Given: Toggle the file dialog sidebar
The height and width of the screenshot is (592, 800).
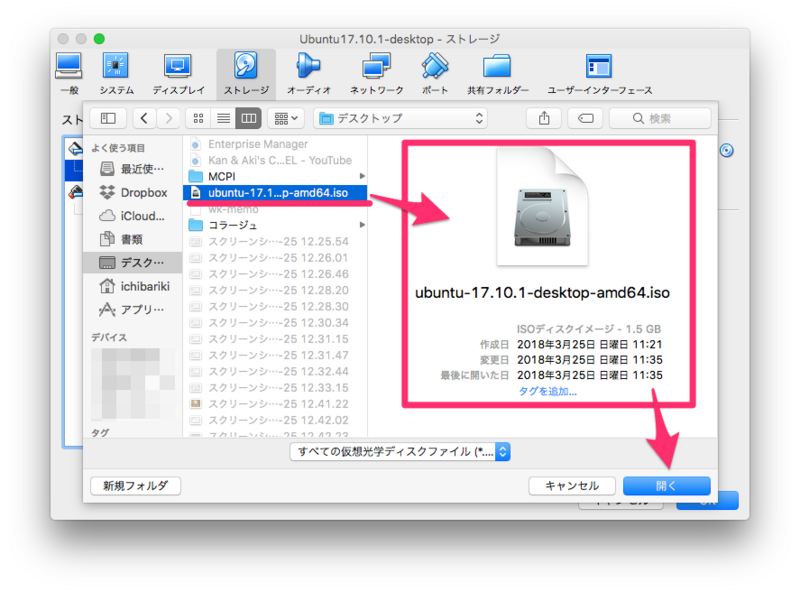Looking at the screenshot, I should [x=108, y=118].
